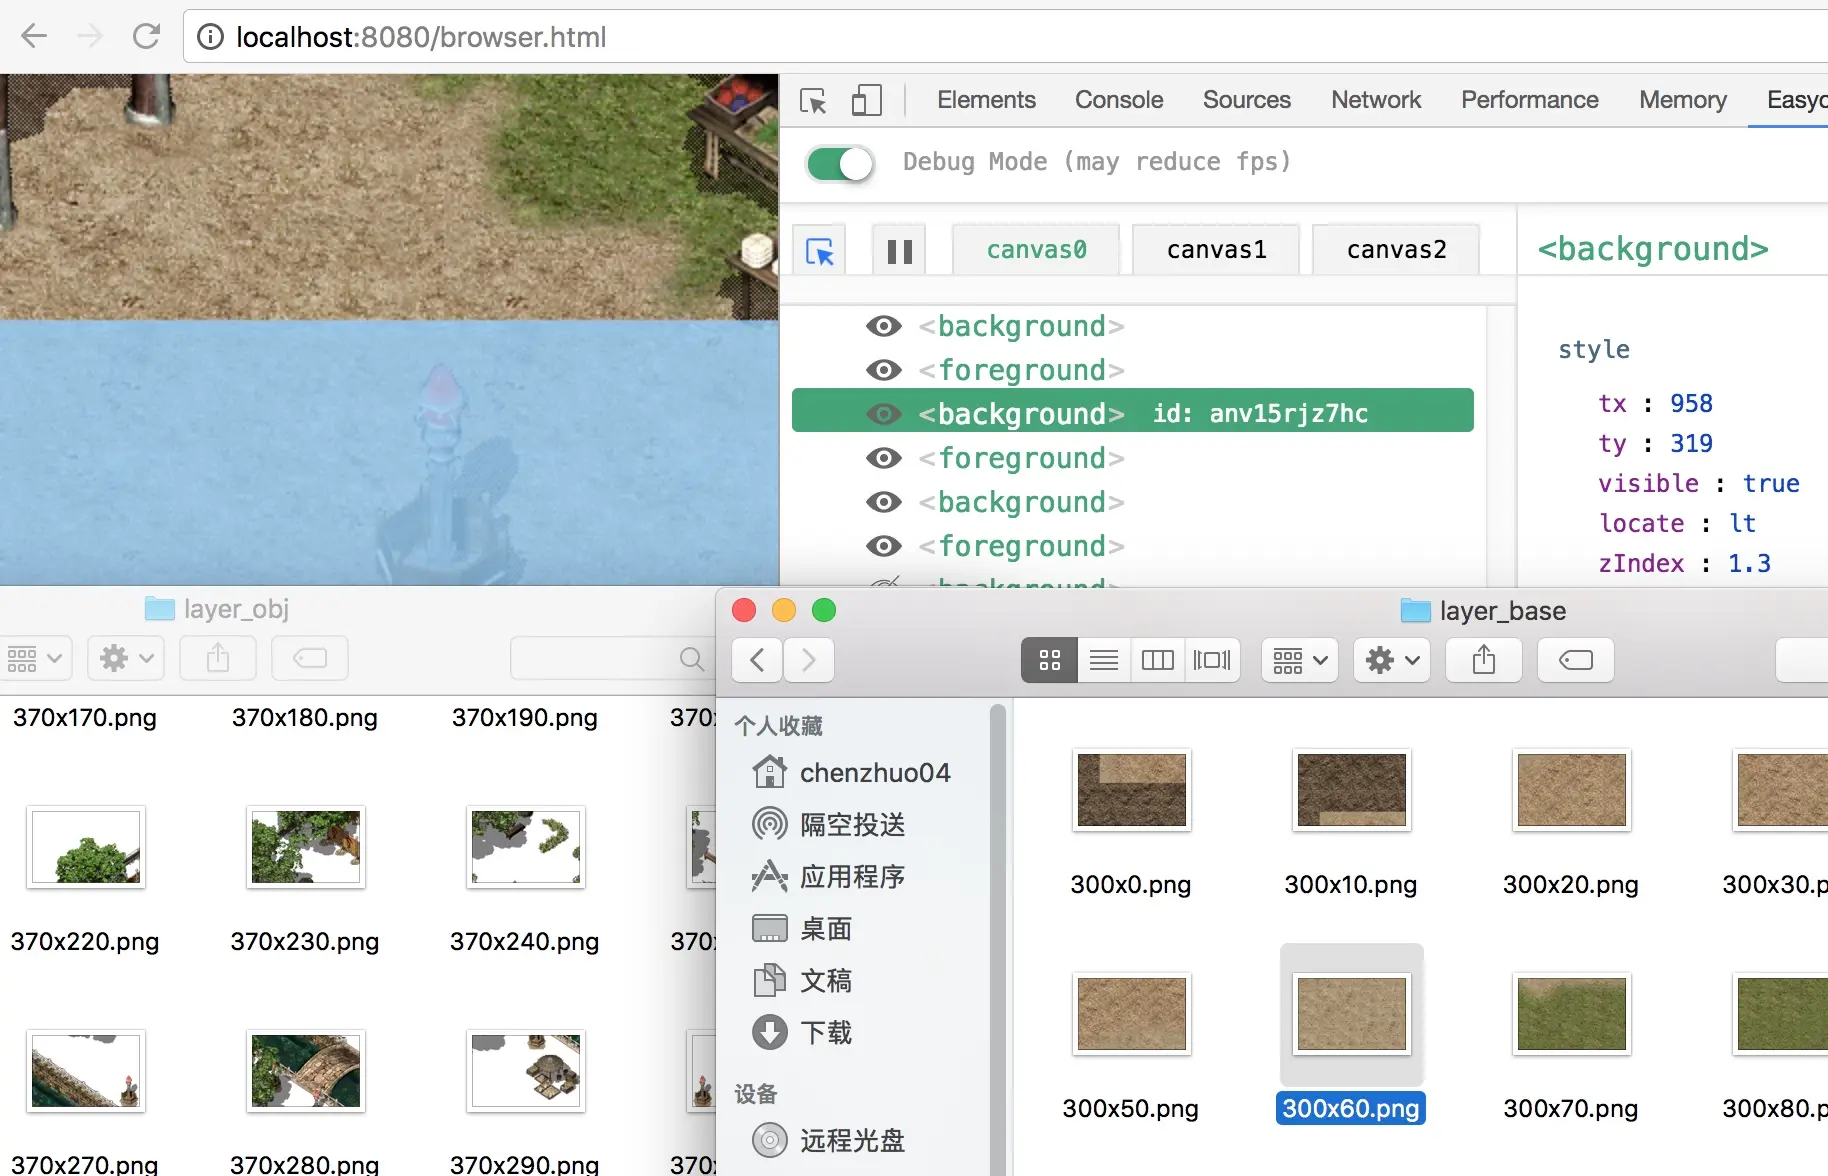This screenshot has height=1176, width=1828.
Task: Switch Finder layer_base to gallery view
Action: (1212, 660)
